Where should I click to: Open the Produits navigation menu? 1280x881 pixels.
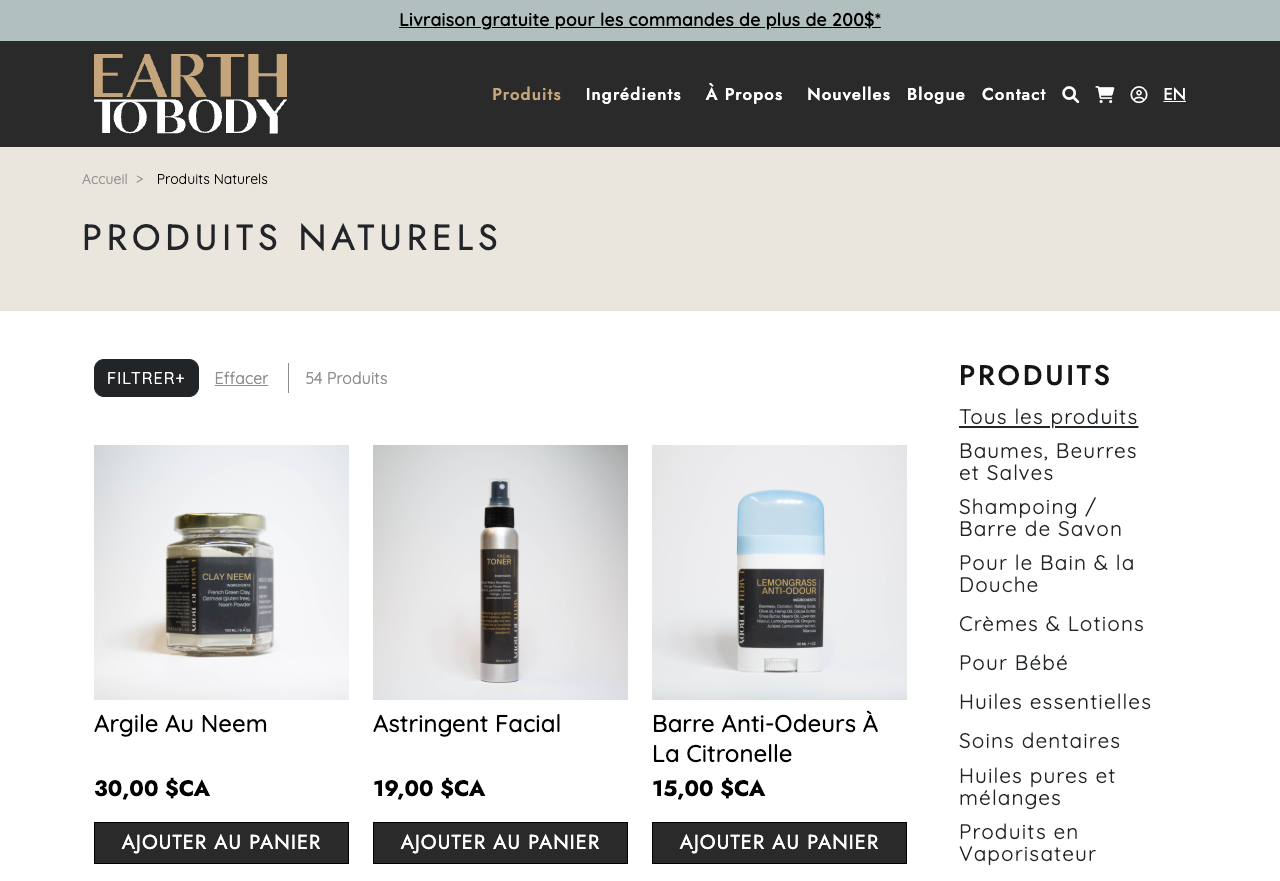526,94
